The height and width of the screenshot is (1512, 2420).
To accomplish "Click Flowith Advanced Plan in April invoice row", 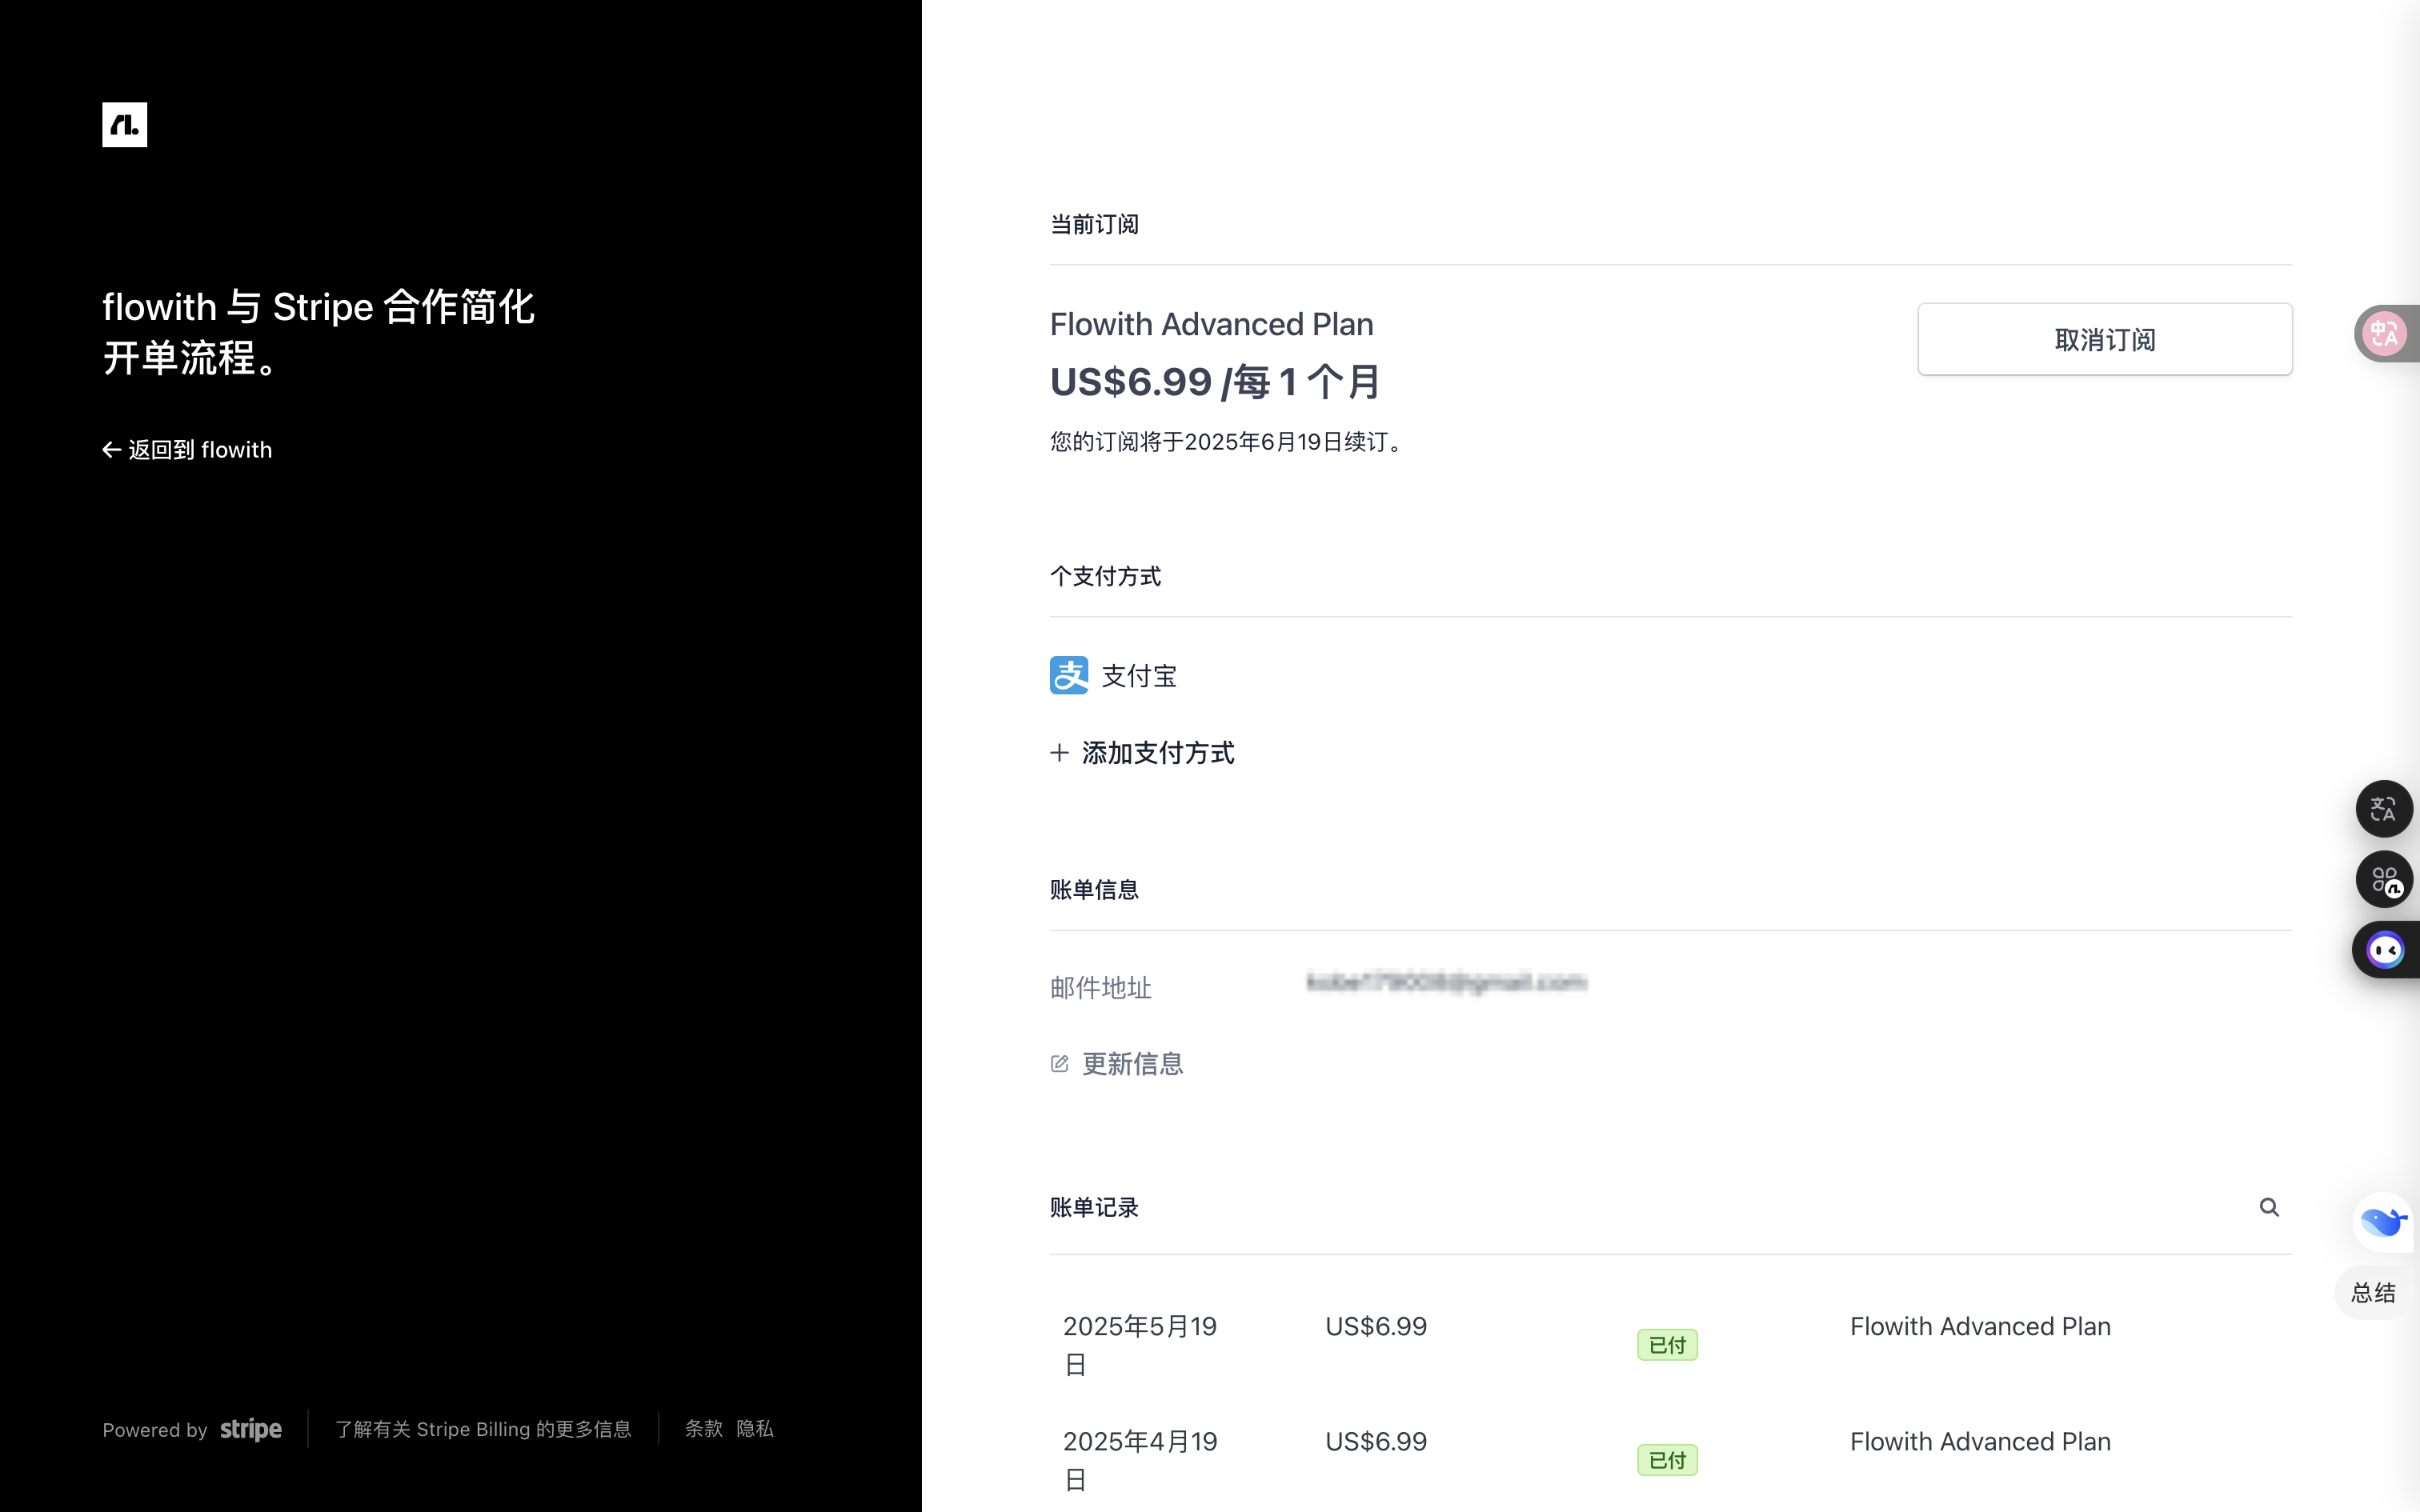I will coord(1980,1441).
